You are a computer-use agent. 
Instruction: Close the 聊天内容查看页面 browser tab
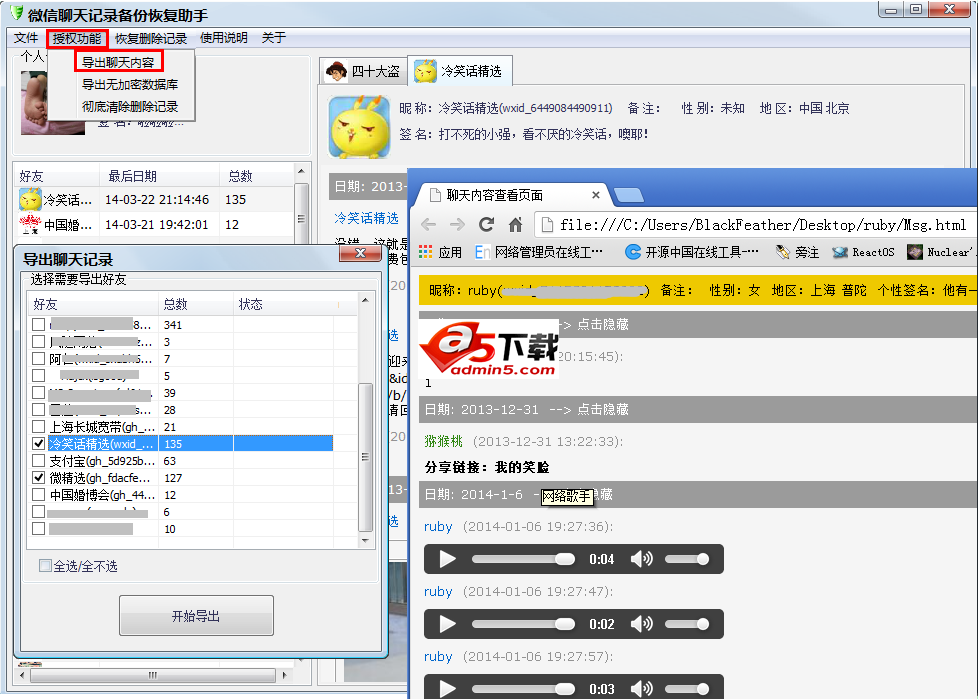pos(596,195)
